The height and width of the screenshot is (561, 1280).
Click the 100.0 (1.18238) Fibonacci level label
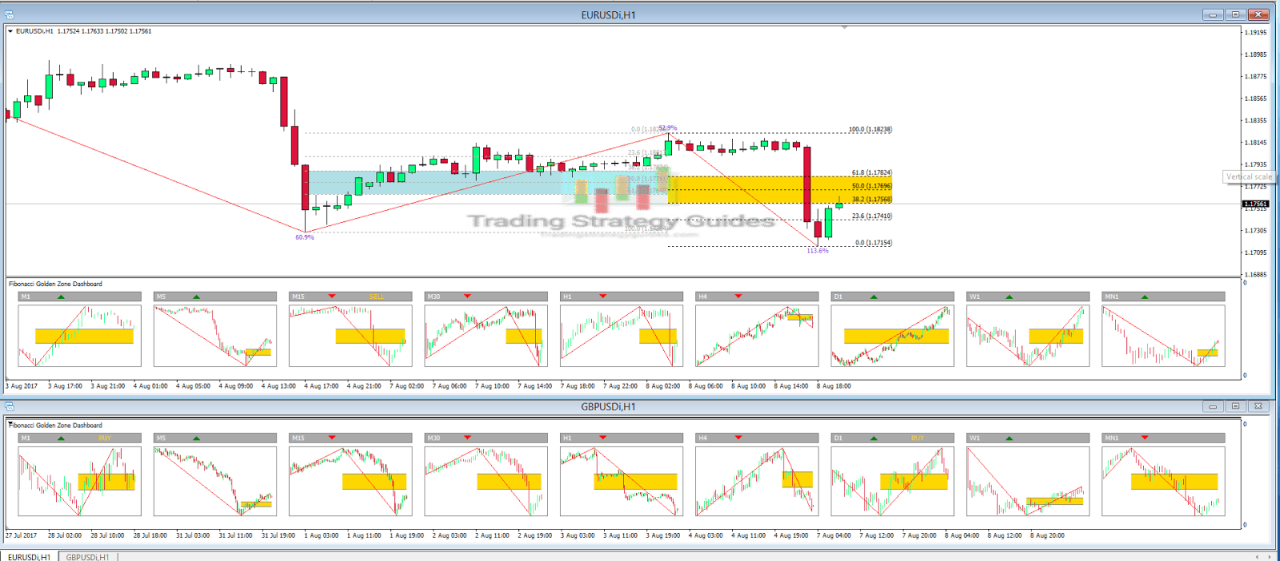point(870,130)
